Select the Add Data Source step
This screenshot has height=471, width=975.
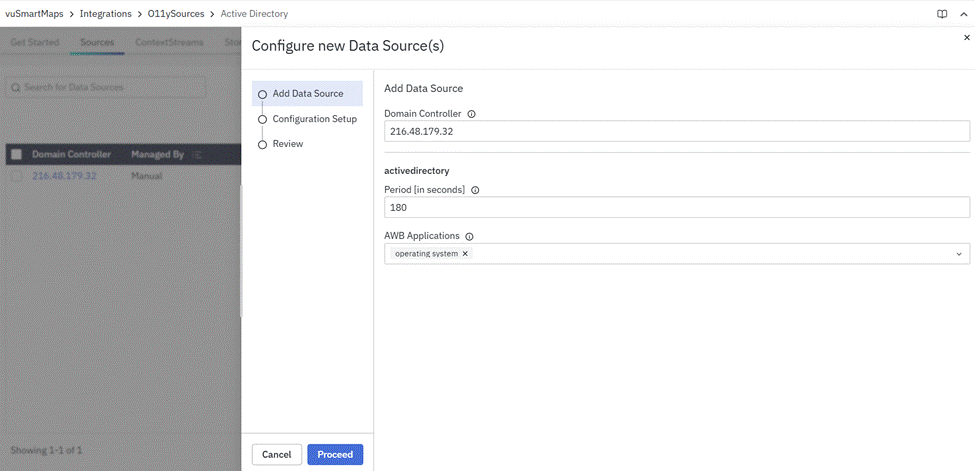[x=307, y=94]
